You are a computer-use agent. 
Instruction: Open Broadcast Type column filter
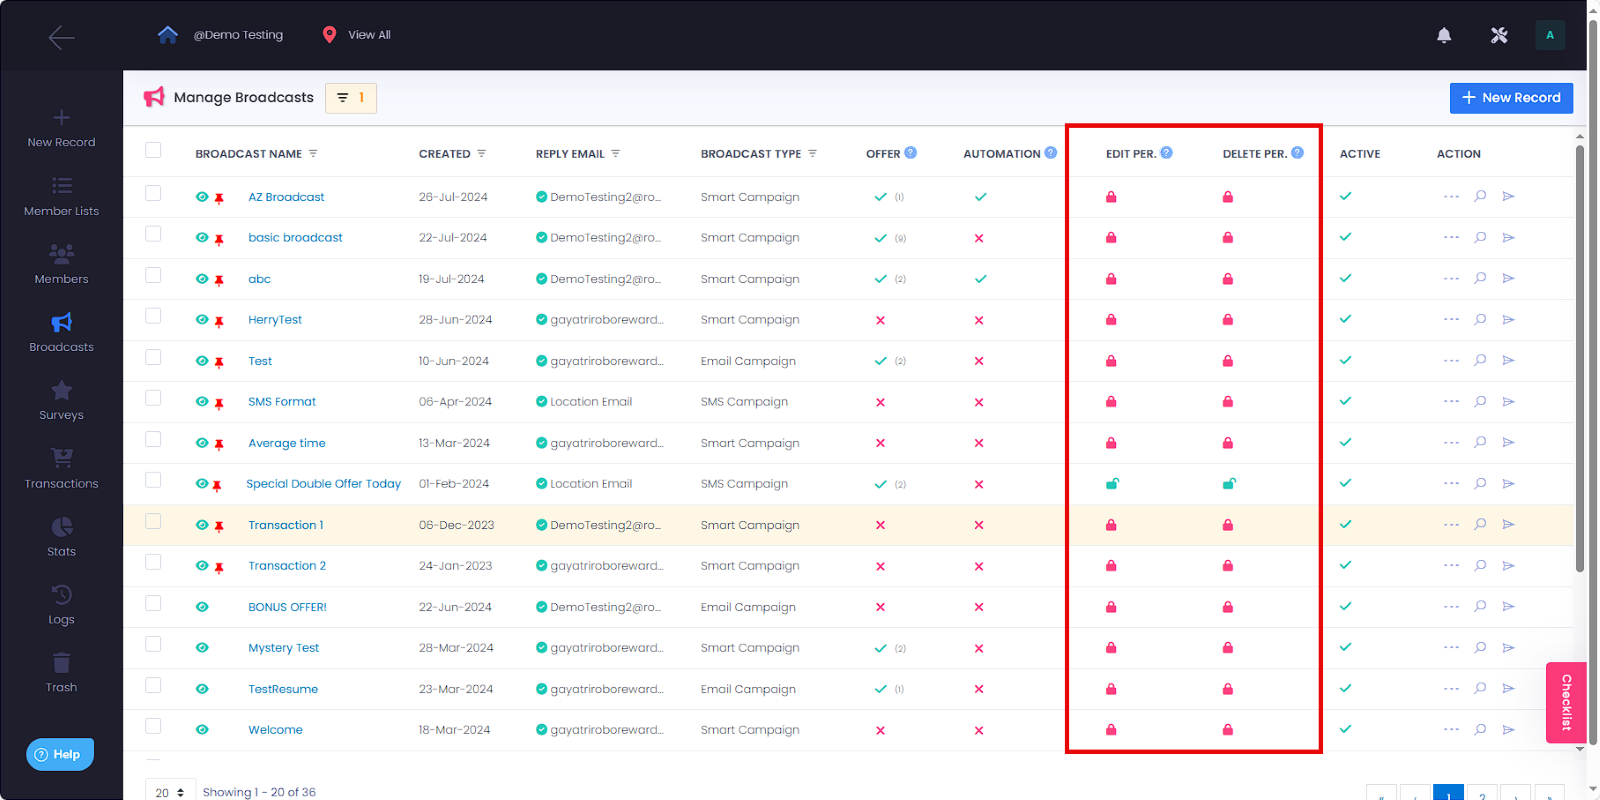tap(812, 154)
